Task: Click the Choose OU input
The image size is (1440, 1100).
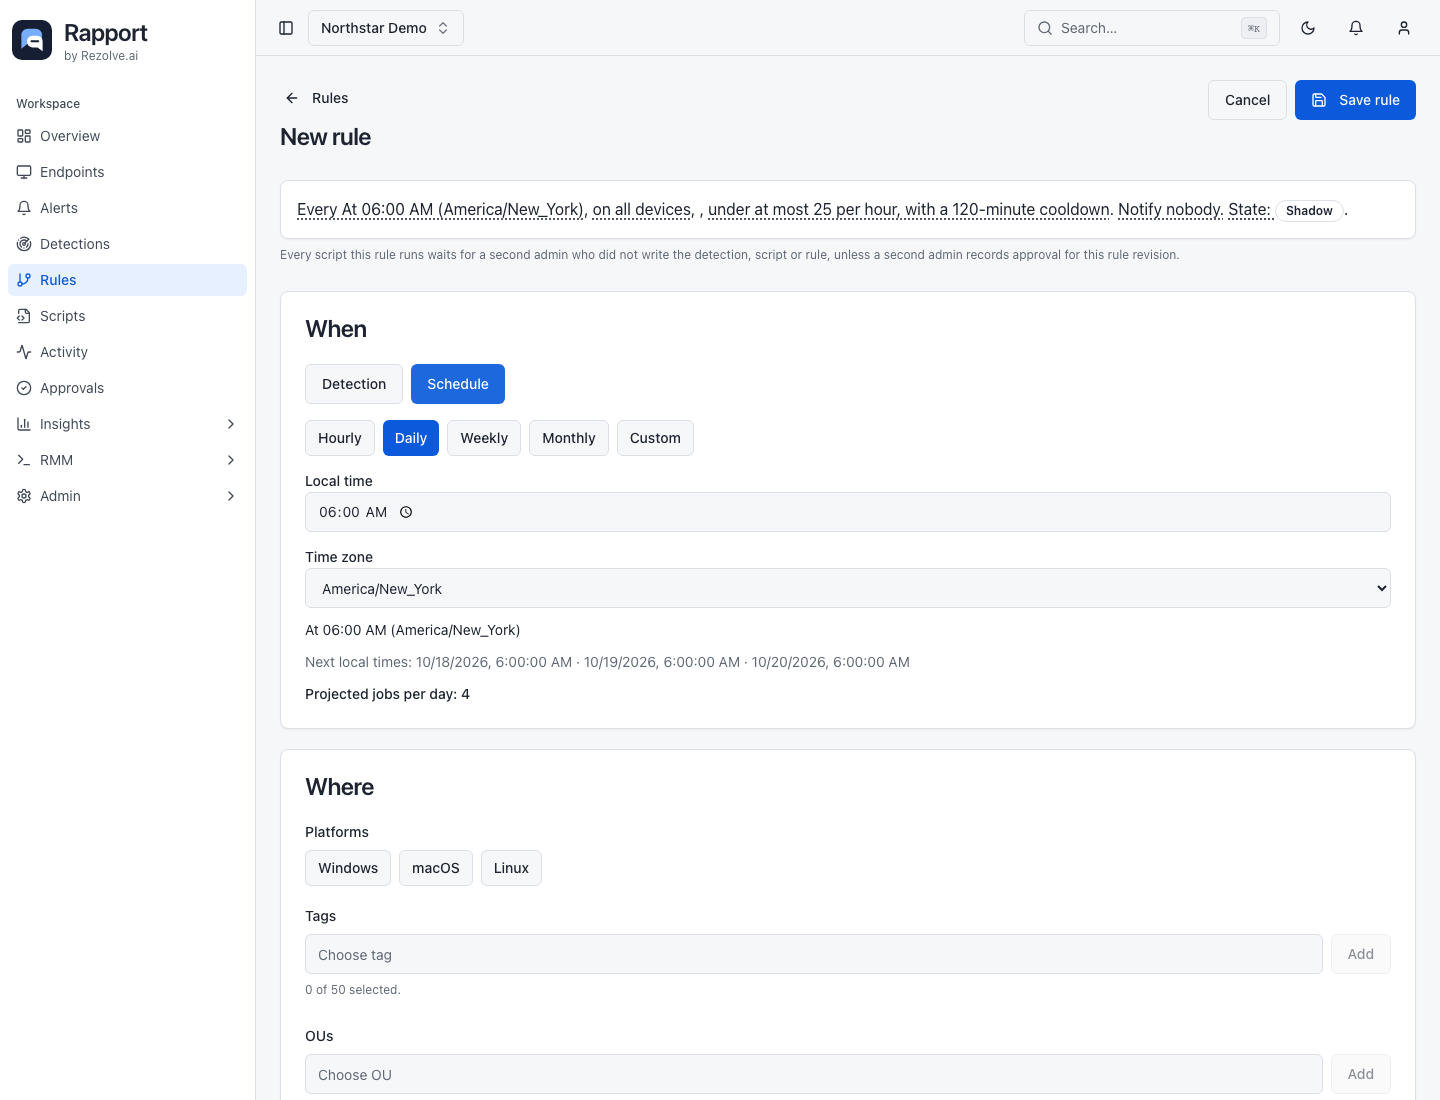Action: click(814, 1074)
